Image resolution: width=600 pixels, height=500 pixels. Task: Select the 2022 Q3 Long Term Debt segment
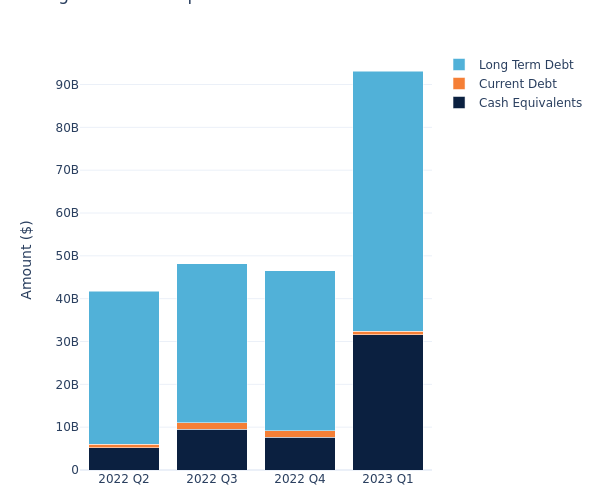(x=212, y=343)
